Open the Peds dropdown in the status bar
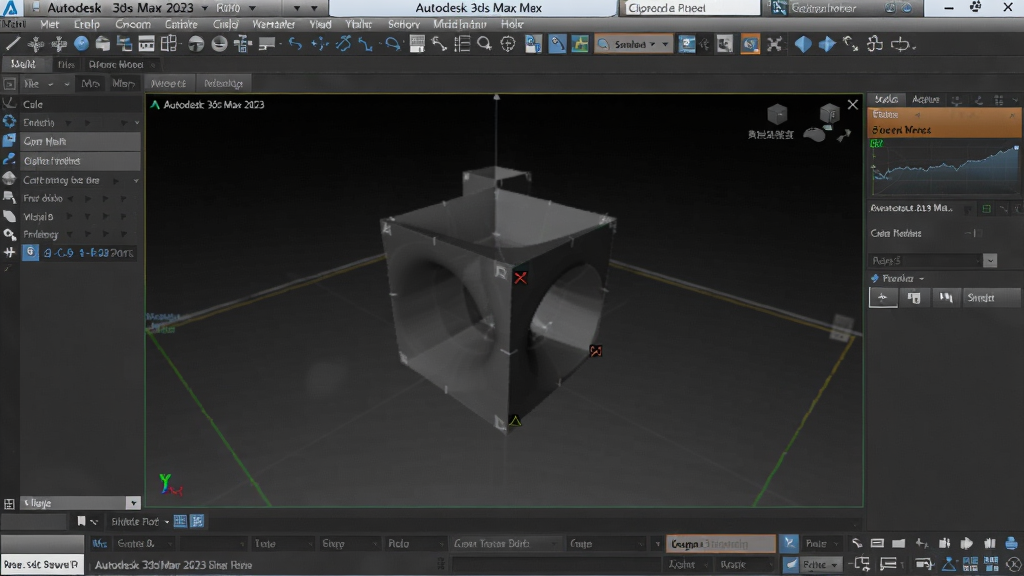1024x576 pixels. pos(822,543)
